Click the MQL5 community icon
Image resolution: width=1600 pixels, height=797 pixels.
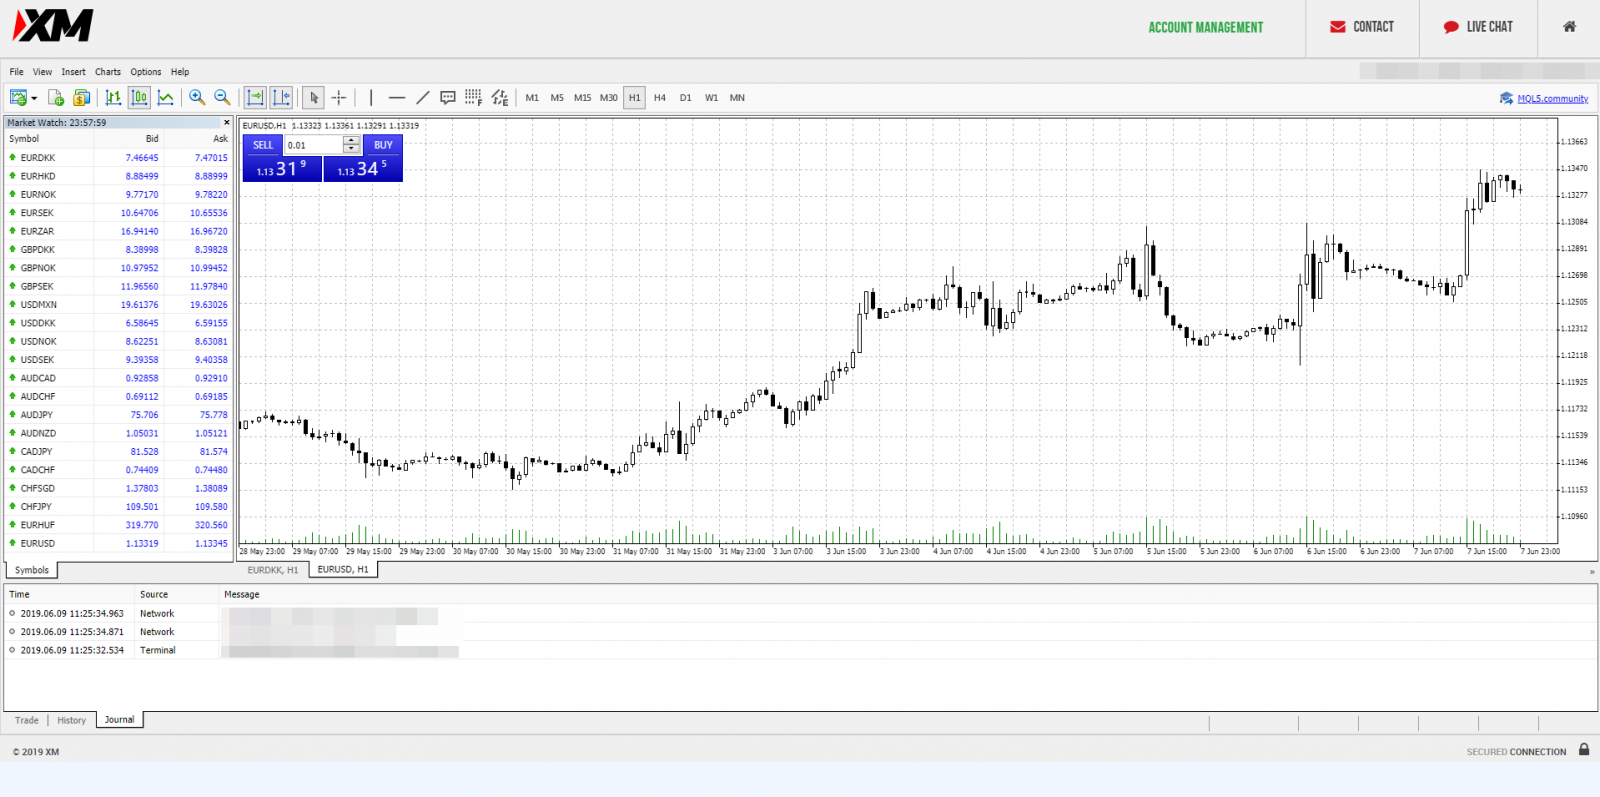pos(1506,98)
